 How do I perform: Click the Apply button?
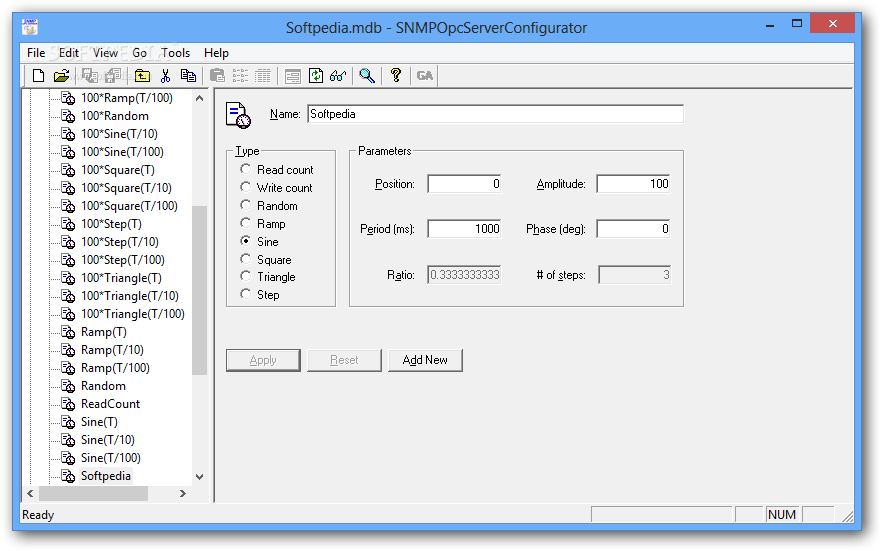[x=263, y=360]
